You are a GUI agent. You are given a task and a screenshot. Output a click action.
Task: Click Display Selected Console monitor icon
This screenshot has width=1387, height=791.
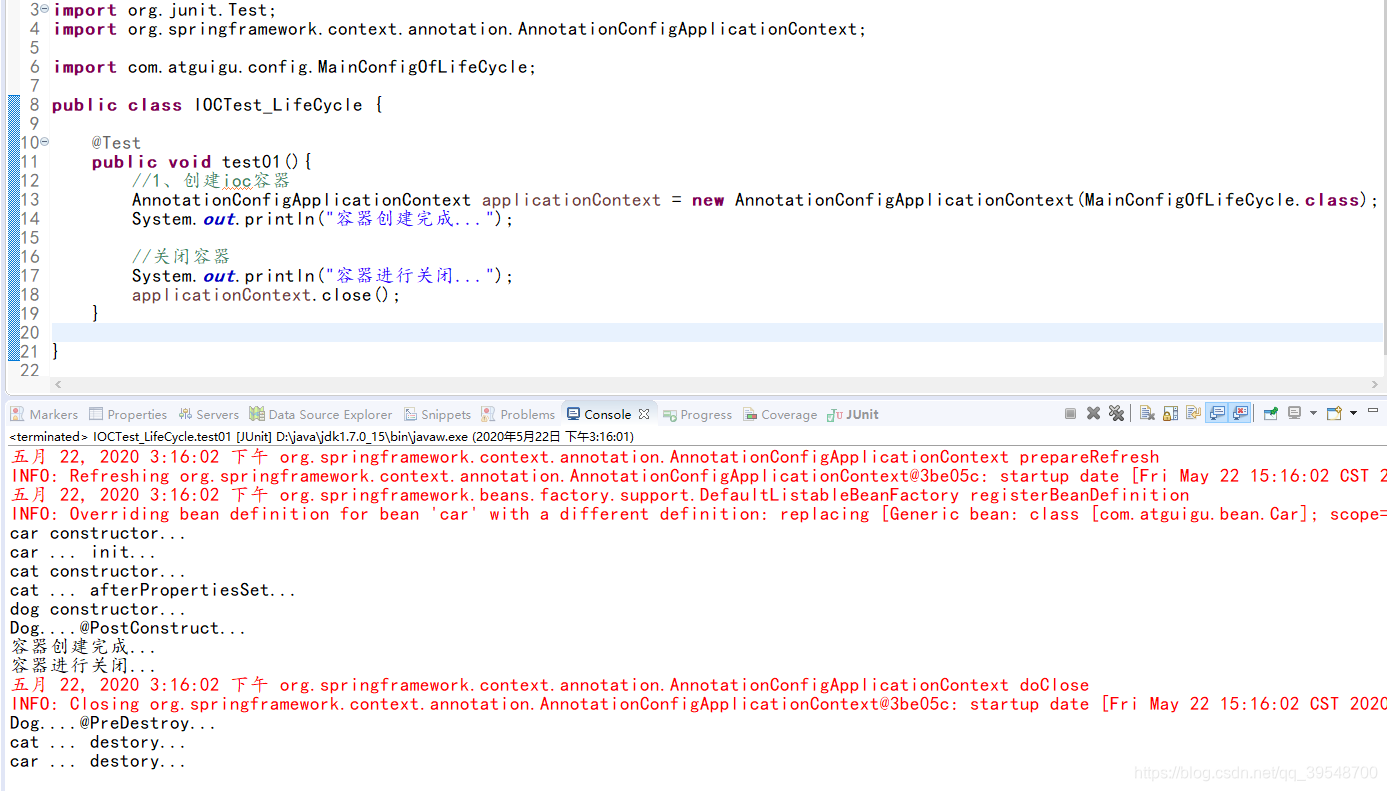click(1294, 412)
